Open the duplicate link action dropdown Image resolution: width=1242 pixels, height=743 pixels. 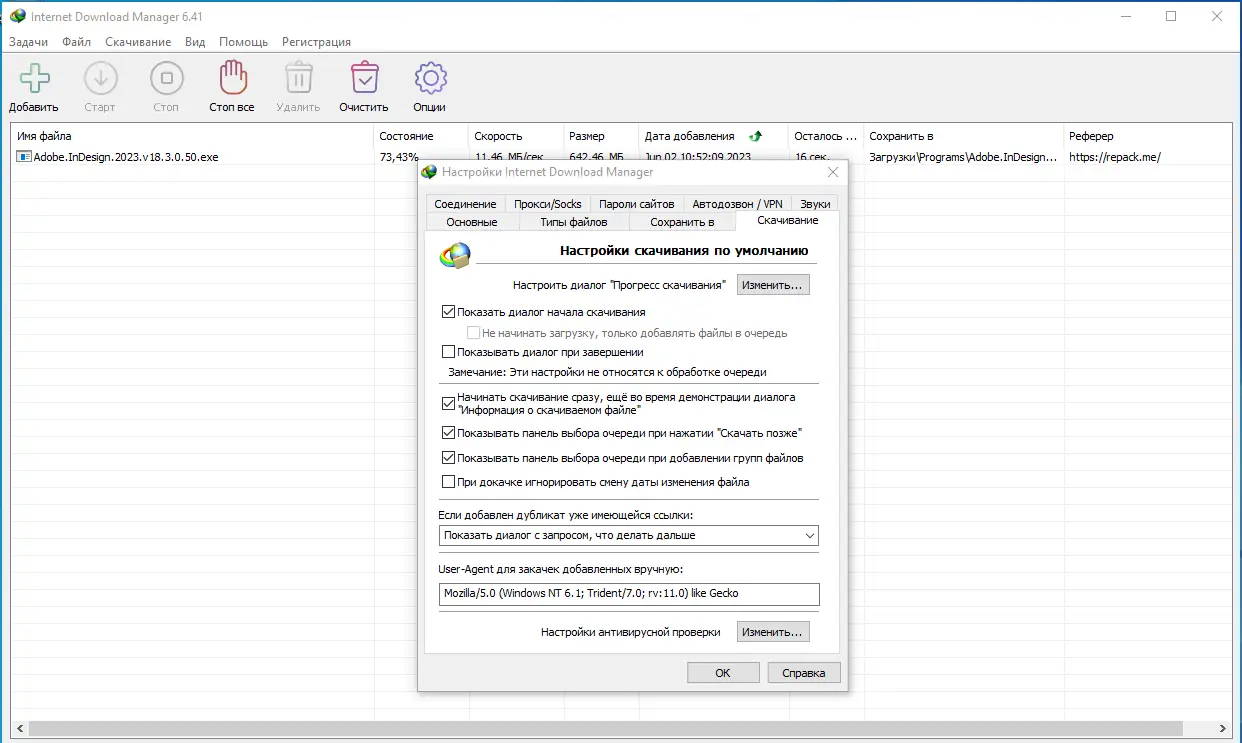point(628,536)
